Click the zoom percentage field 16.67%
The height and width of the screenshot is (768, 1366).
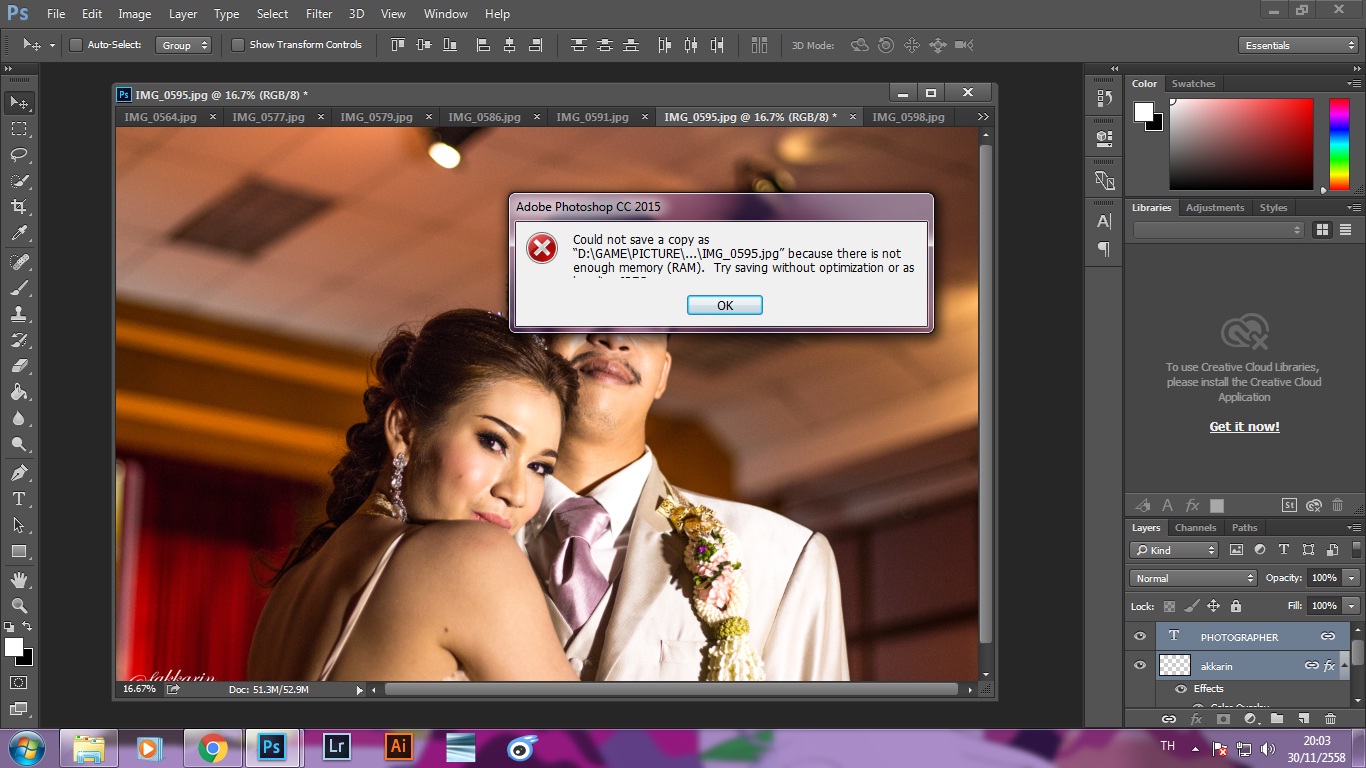(x=139, y=689)
